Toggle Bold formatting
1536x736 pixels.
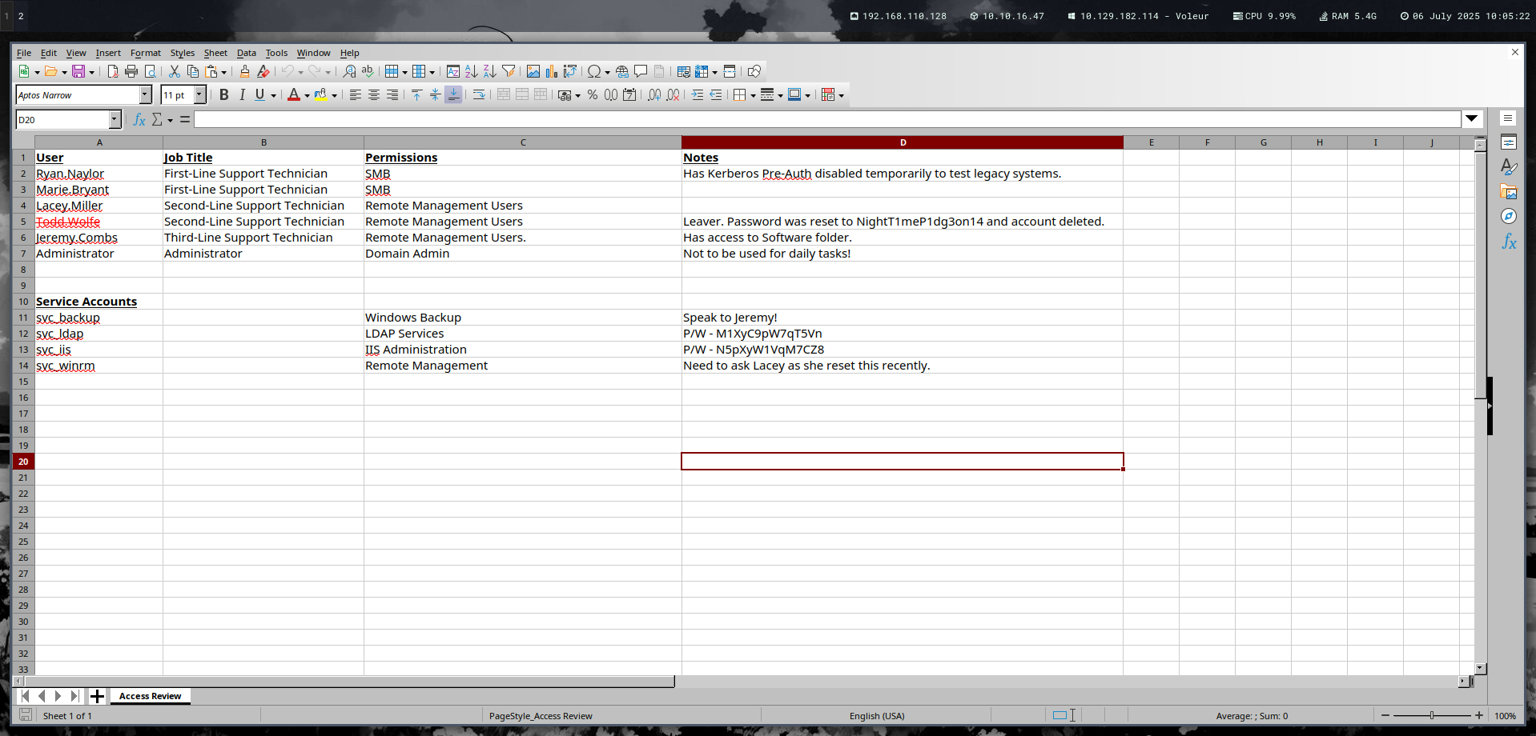click(223, 95)
